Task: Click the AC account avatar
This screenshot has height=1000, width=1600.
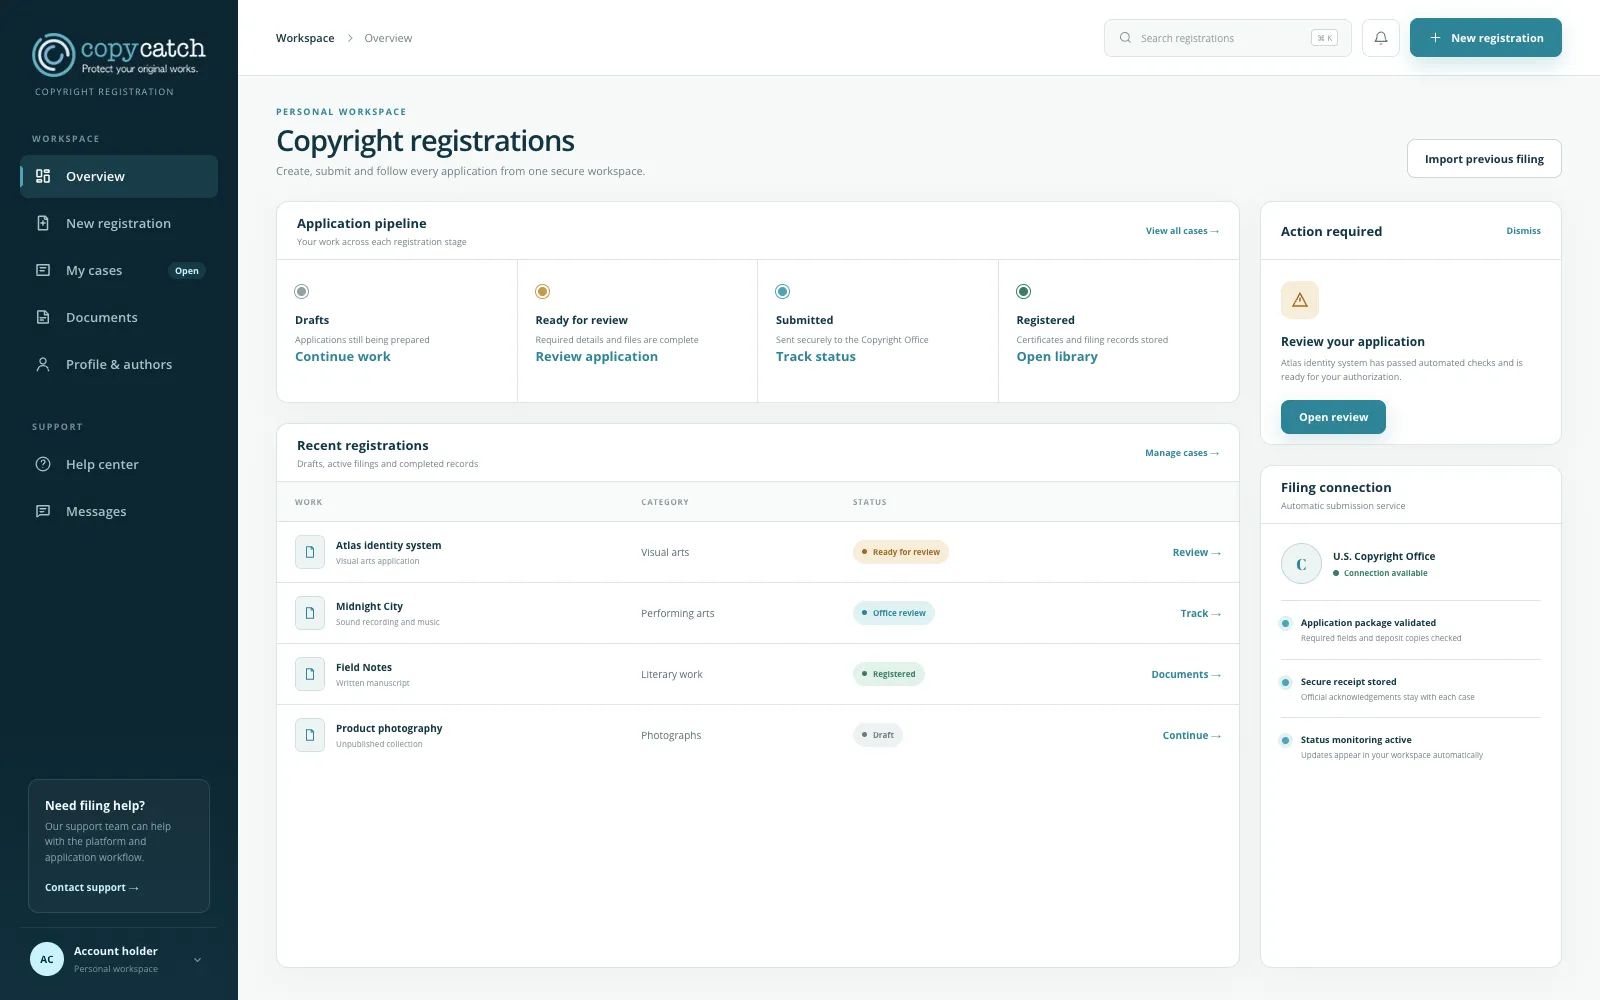Action: click(x=47, y=959)
